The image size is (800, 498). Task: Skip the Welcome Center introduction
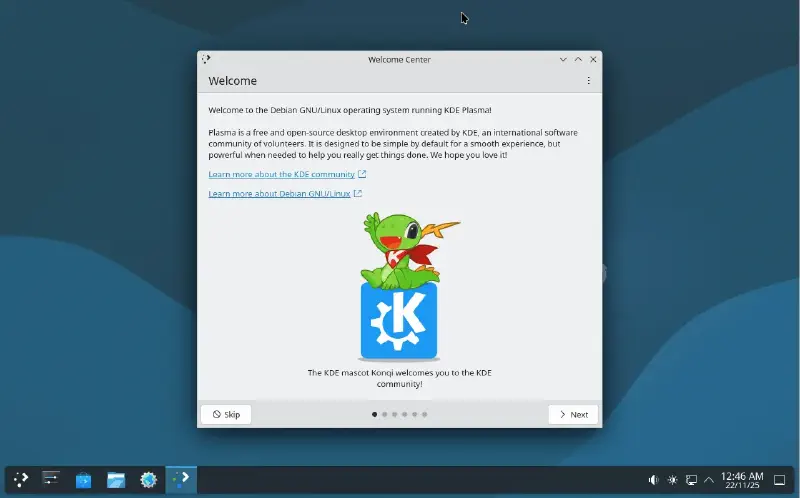pyautogui.click(x=225, y=414)
